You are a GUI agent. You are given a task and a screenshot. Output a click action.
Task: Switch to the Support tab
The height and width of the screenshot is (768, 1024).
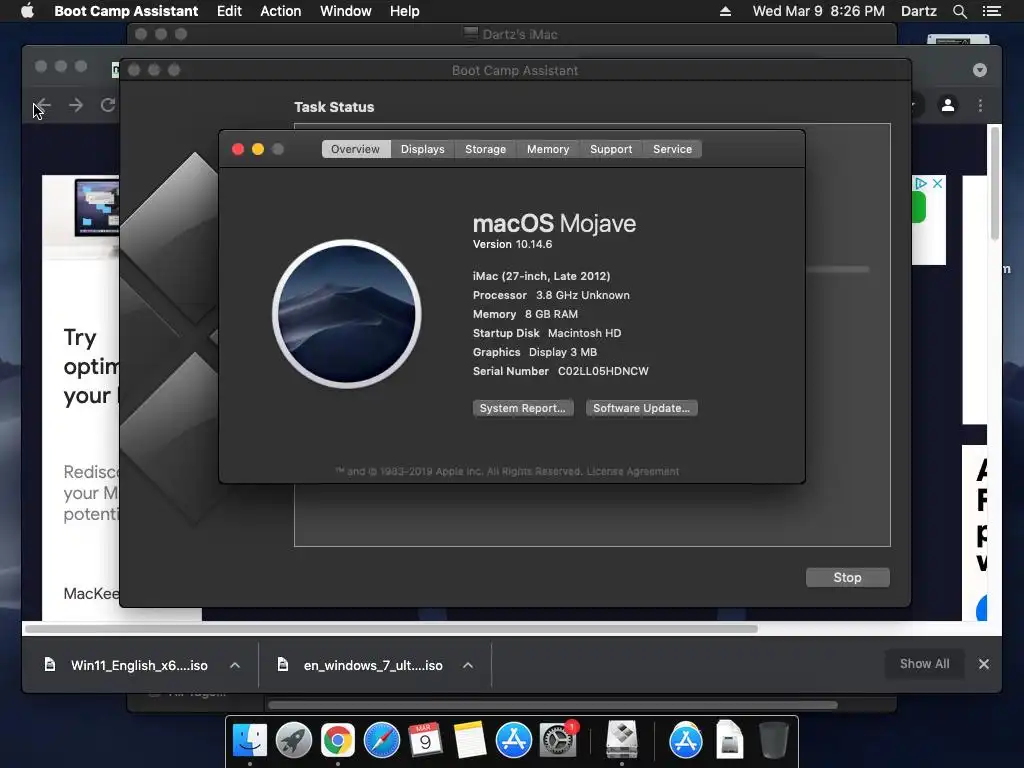click(611, 149)
